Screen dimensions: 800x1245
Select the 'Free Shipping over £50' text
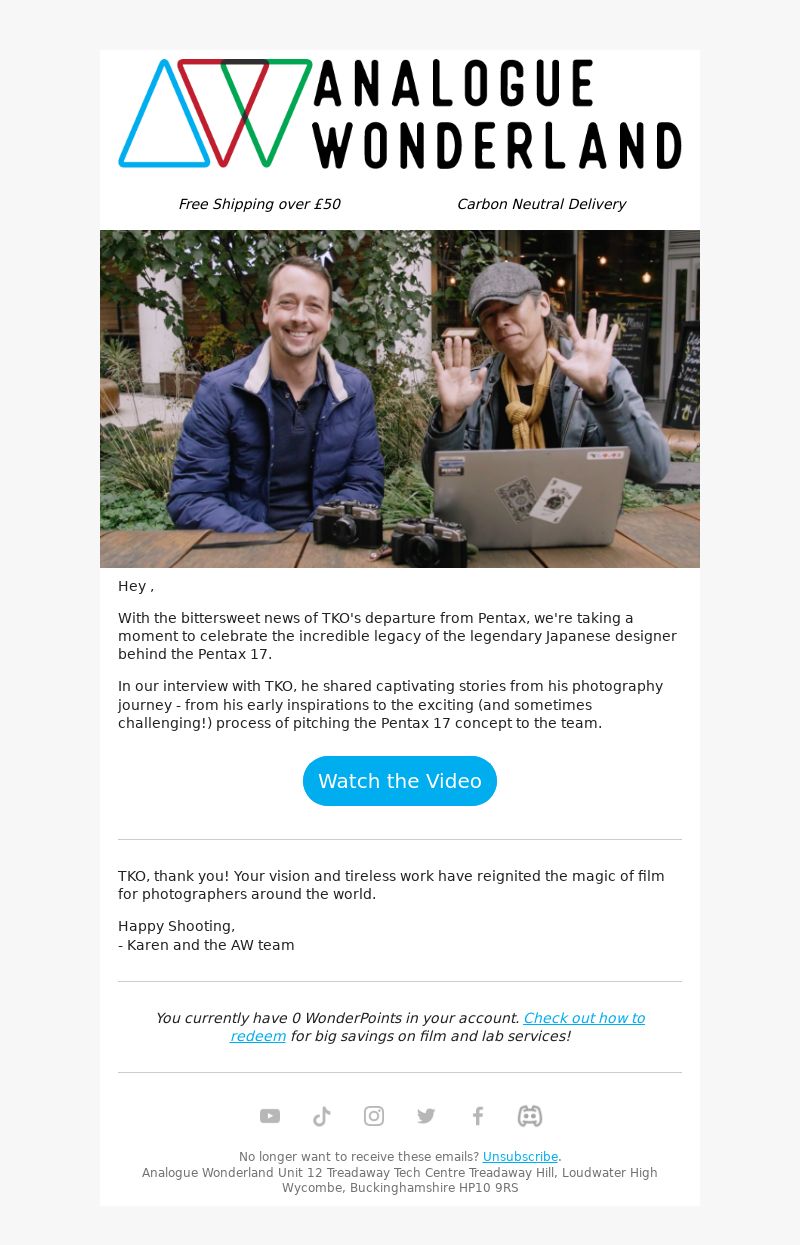tap(259, 204)
